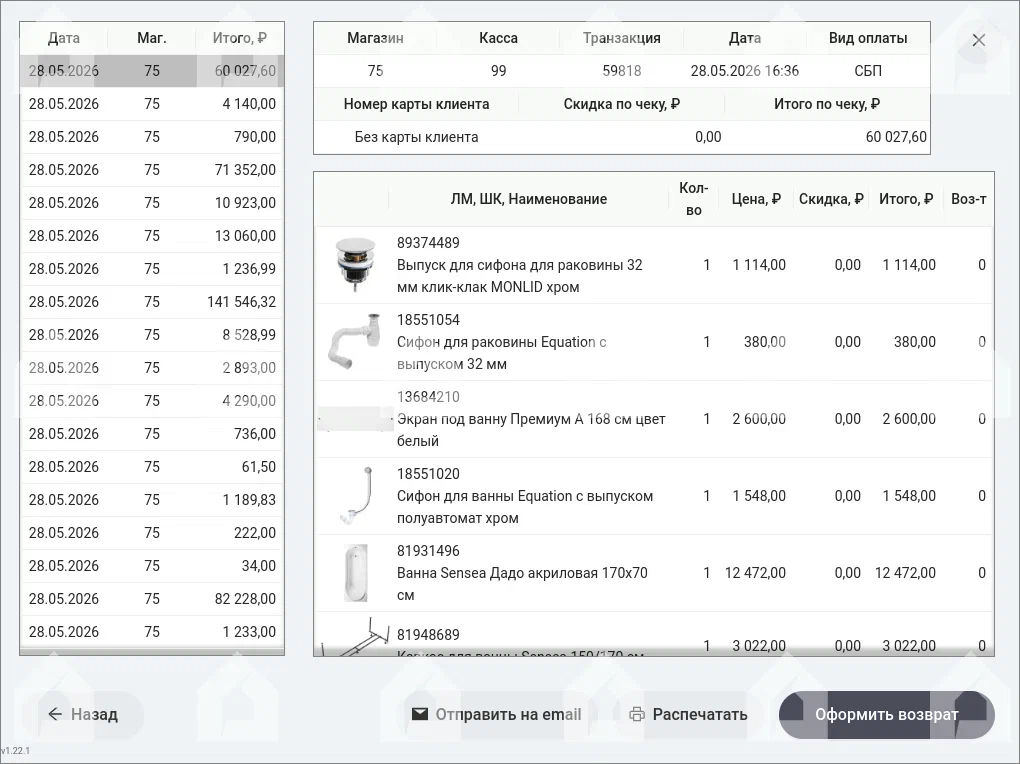The width and height of the screenshot is (1020, 764).
Task: Click the Дата column header in receipts list
Action: 64,38
